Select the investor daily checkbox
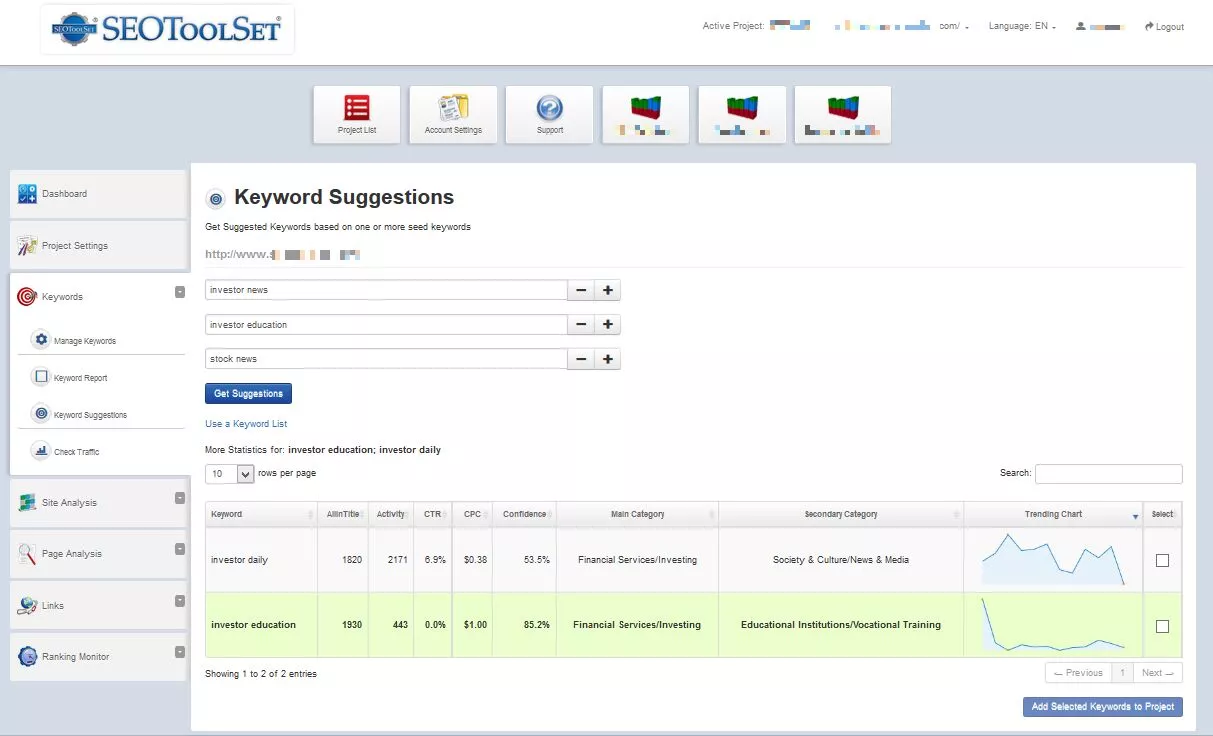 click(x=1162, y=561)
